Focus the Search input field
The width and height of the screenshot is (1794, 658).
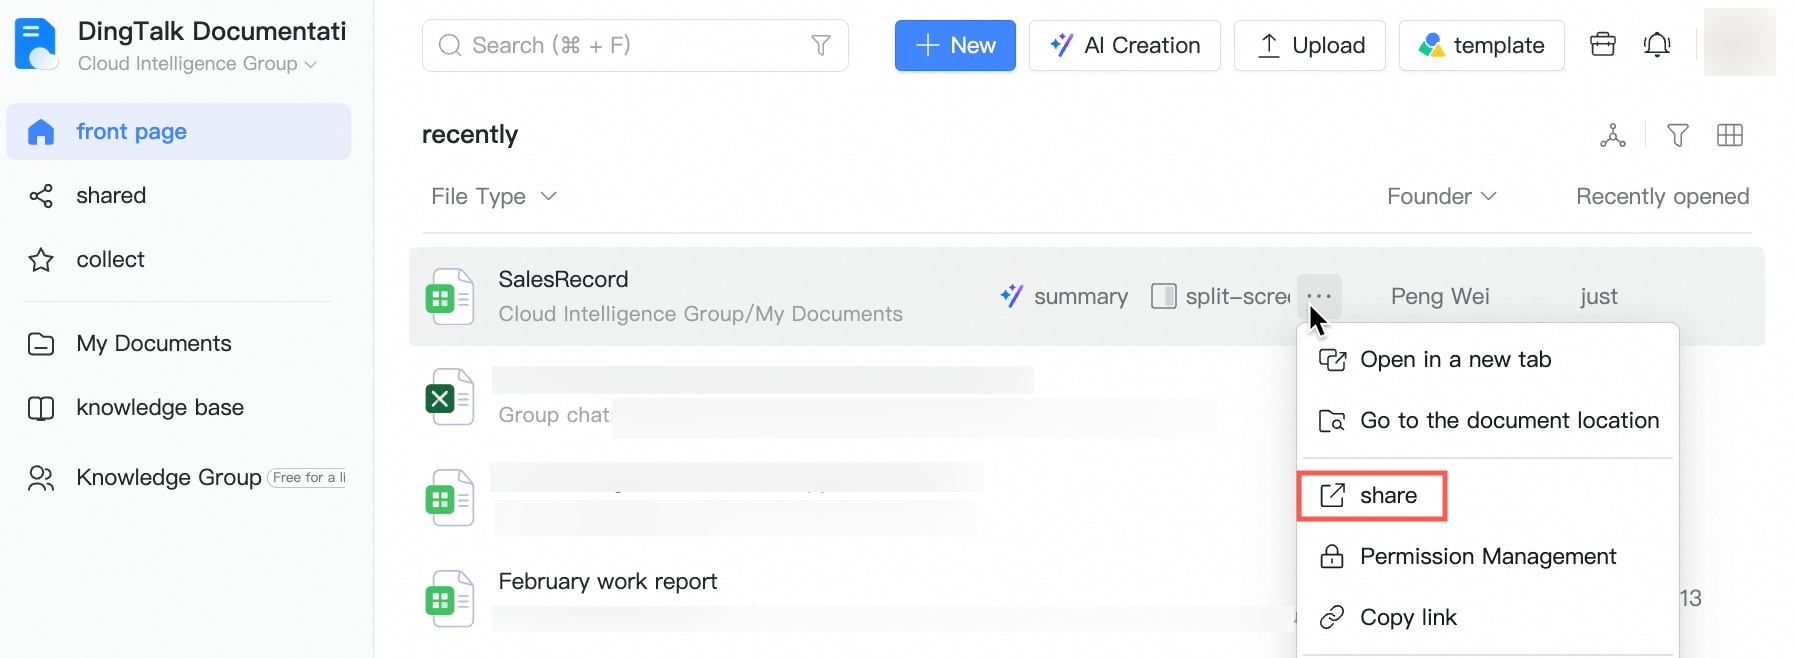pos(635,46)
